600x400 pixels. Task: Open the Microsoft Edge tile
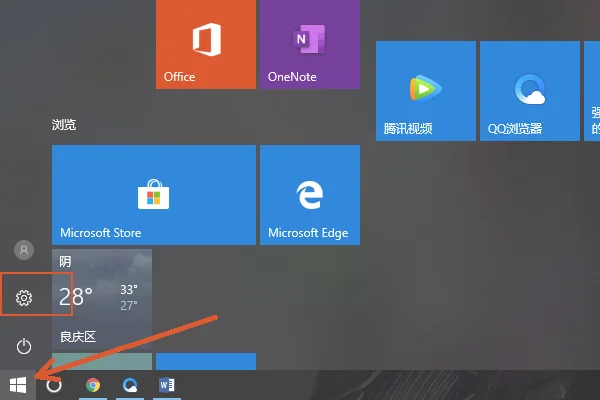(310, 195)
